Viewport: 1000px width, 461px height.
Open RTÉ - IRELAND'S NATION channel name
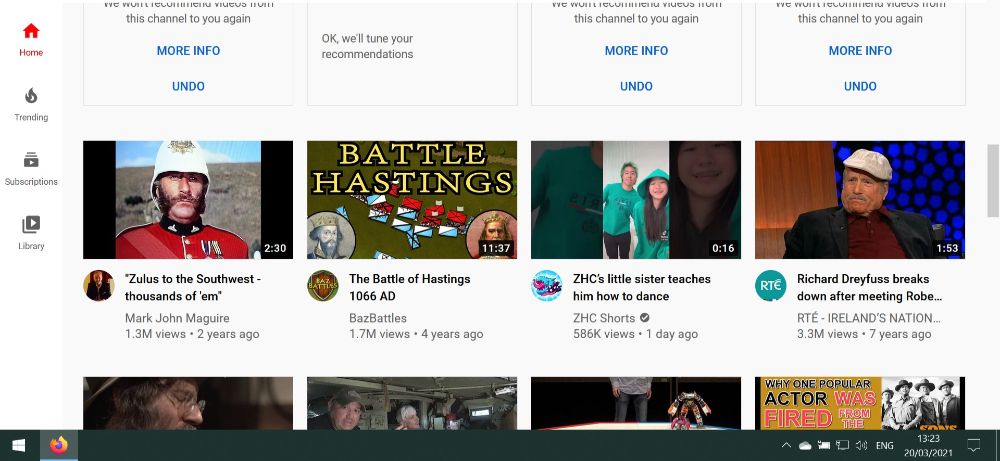pos(869,318)
